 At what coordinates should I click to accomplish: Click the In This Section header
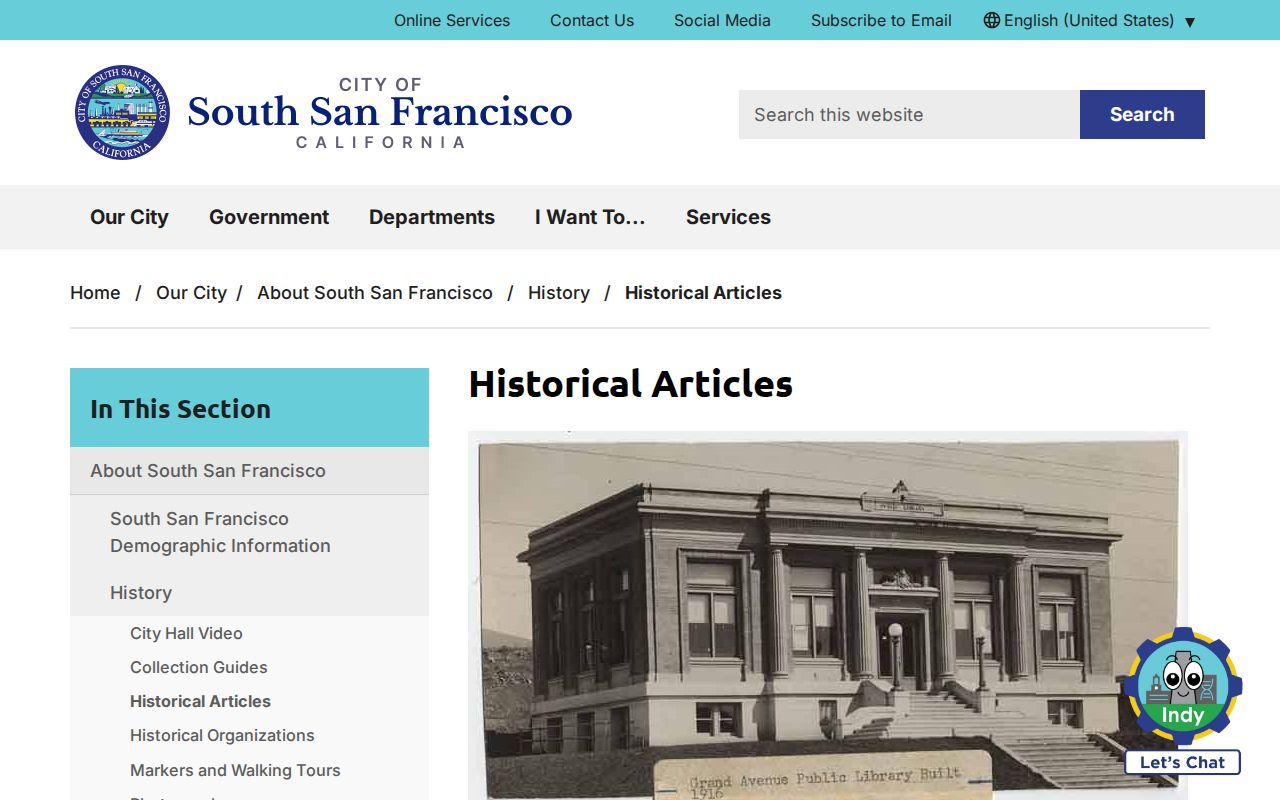click(249, 408)
